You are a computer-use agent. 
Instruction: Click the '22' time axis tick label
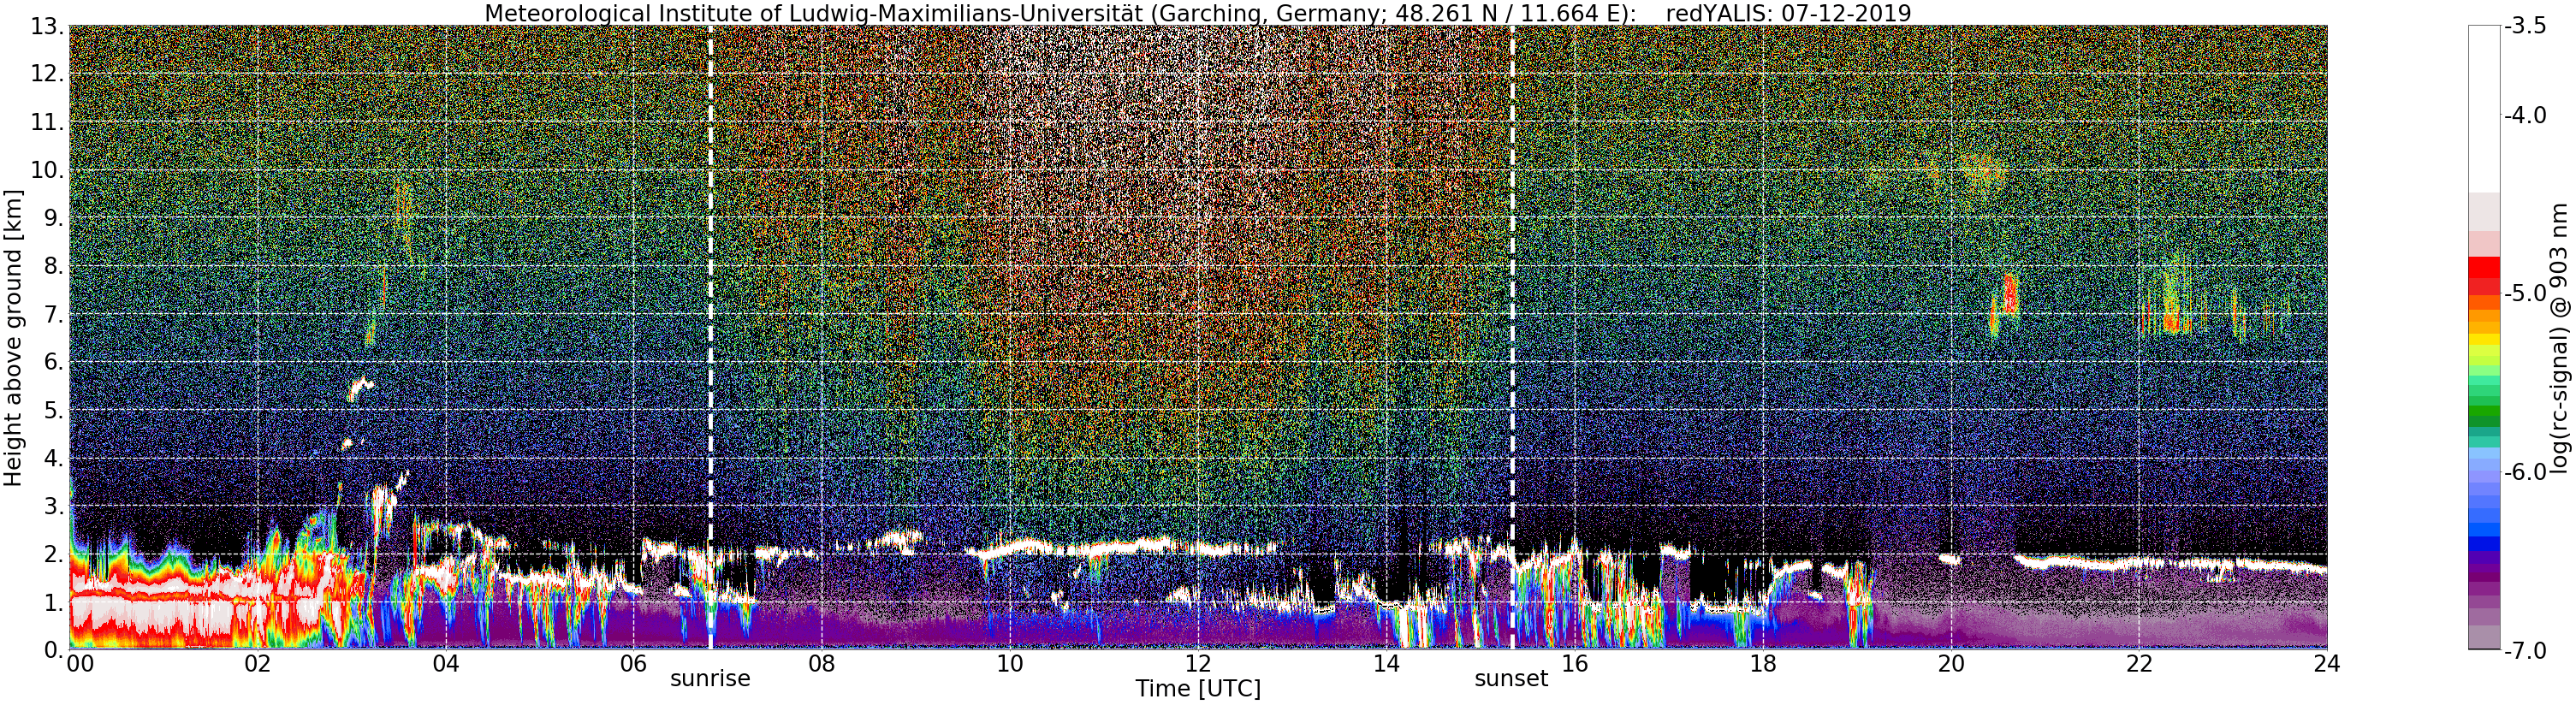click(x=2139, y=663)
